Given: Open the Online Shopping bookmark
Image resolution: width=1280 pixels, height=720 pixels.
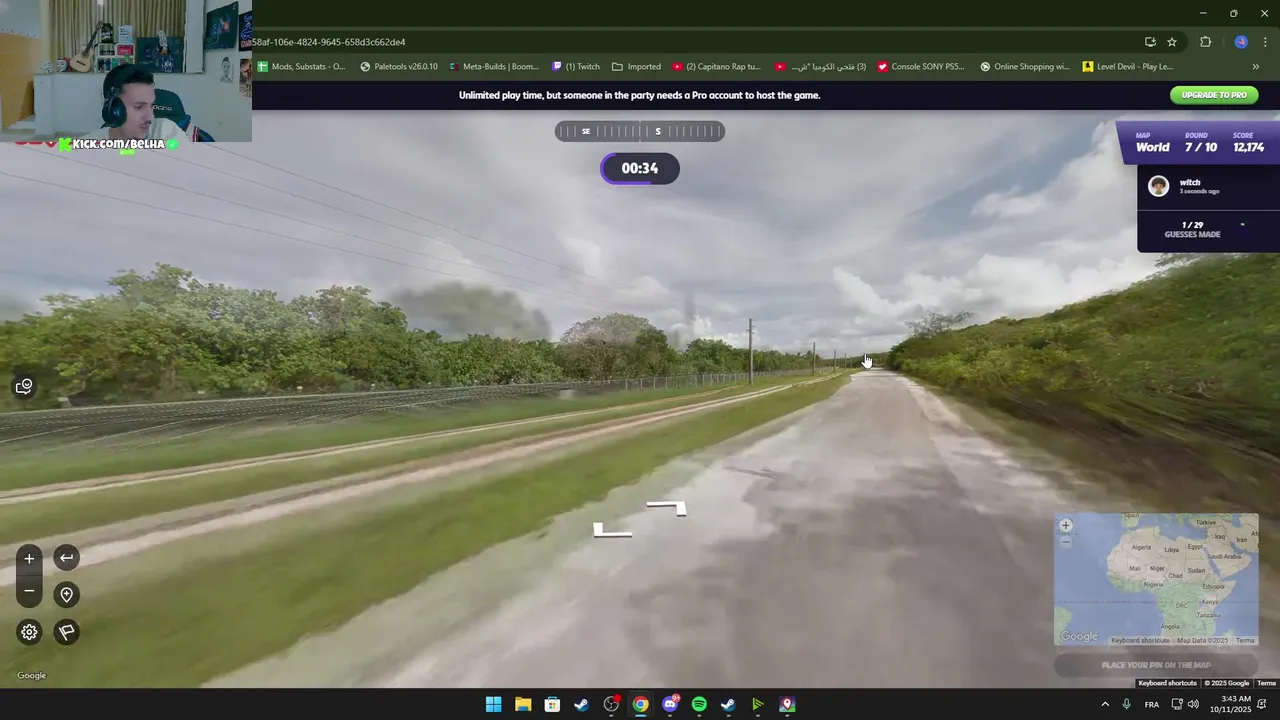Looking at the screenshot, I should coord(1024,67).
